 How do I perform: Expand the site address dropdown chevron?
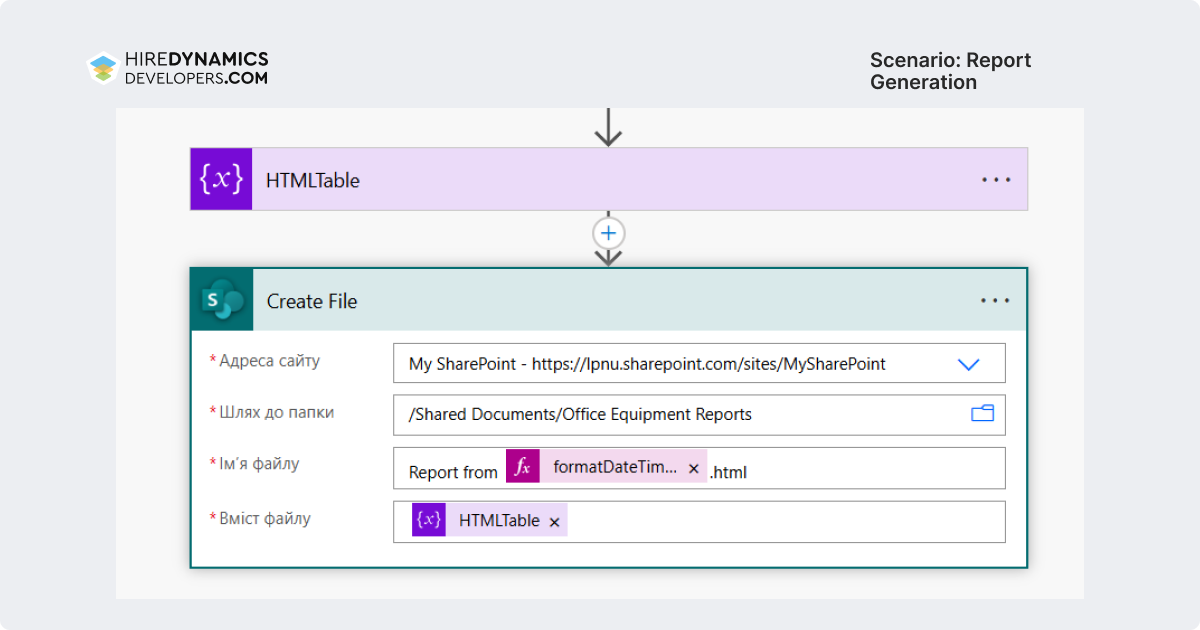pos(968,365)
